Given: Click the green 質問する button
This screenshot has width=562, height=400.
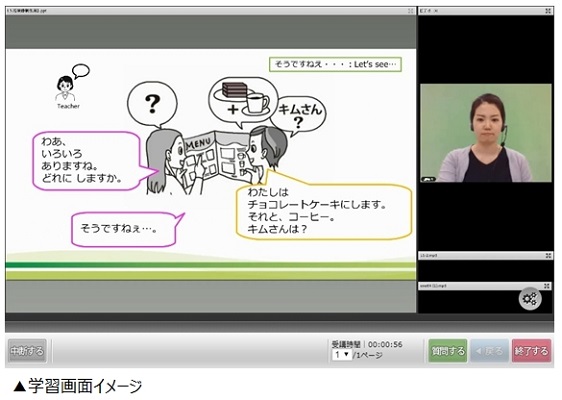Looking at the screenshot, I should point(448,351).
